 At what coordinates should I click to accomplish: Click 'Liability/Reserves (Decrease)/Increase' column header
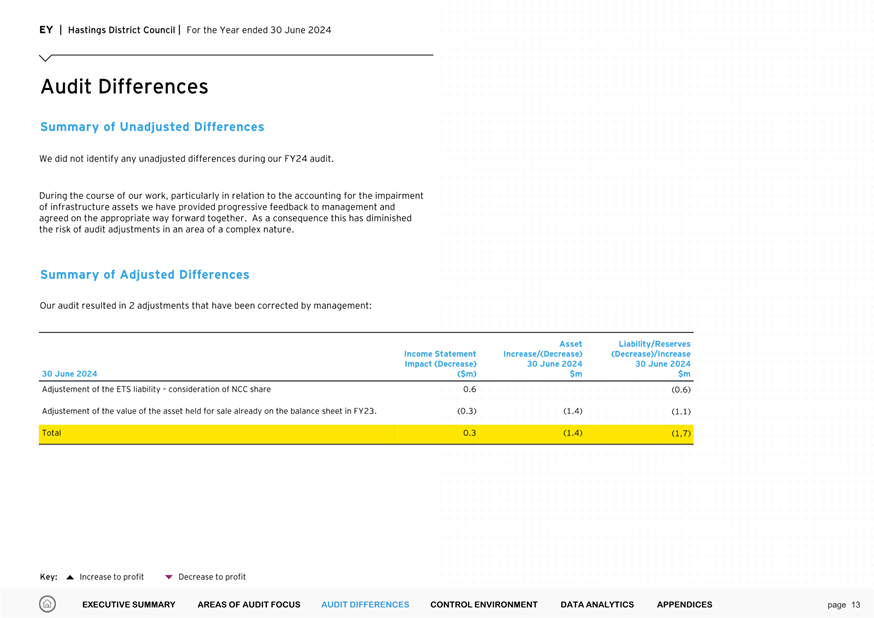coord(650,359)
